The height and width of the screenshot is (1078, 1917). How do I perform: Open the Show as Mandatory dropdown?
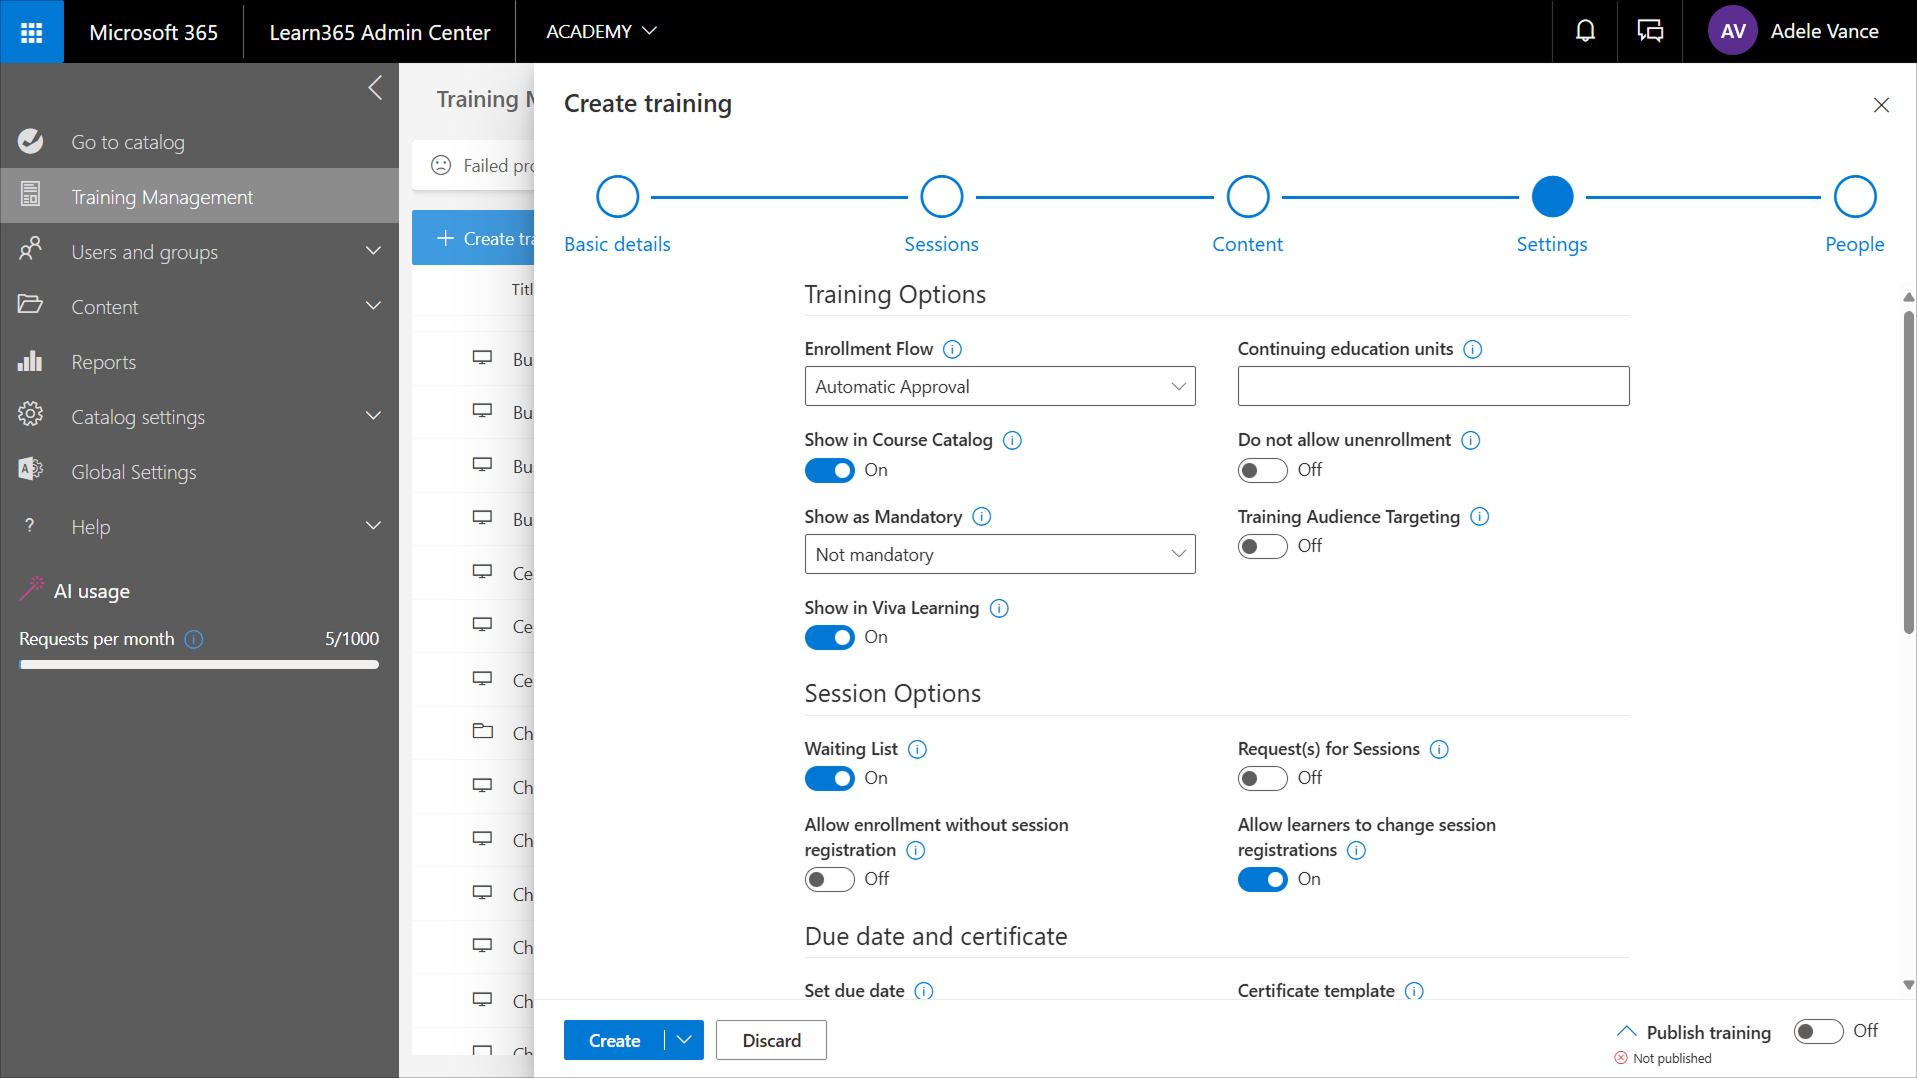pos(999,555)
